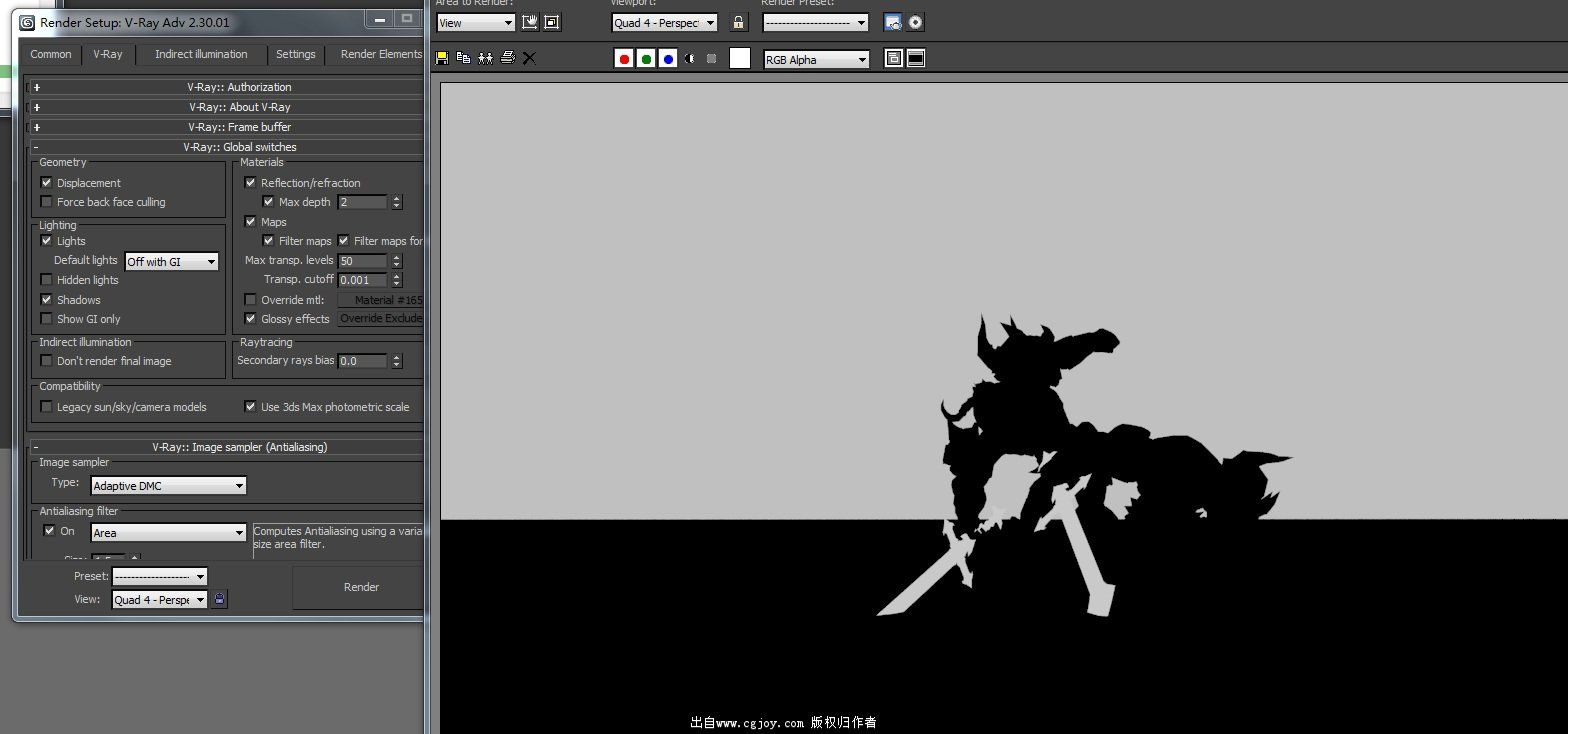Image resolution: width=1569 pixels, height=734 pixels.
Task: Collapse the V-Ray Global switches rollout
Action: (226, 147)
